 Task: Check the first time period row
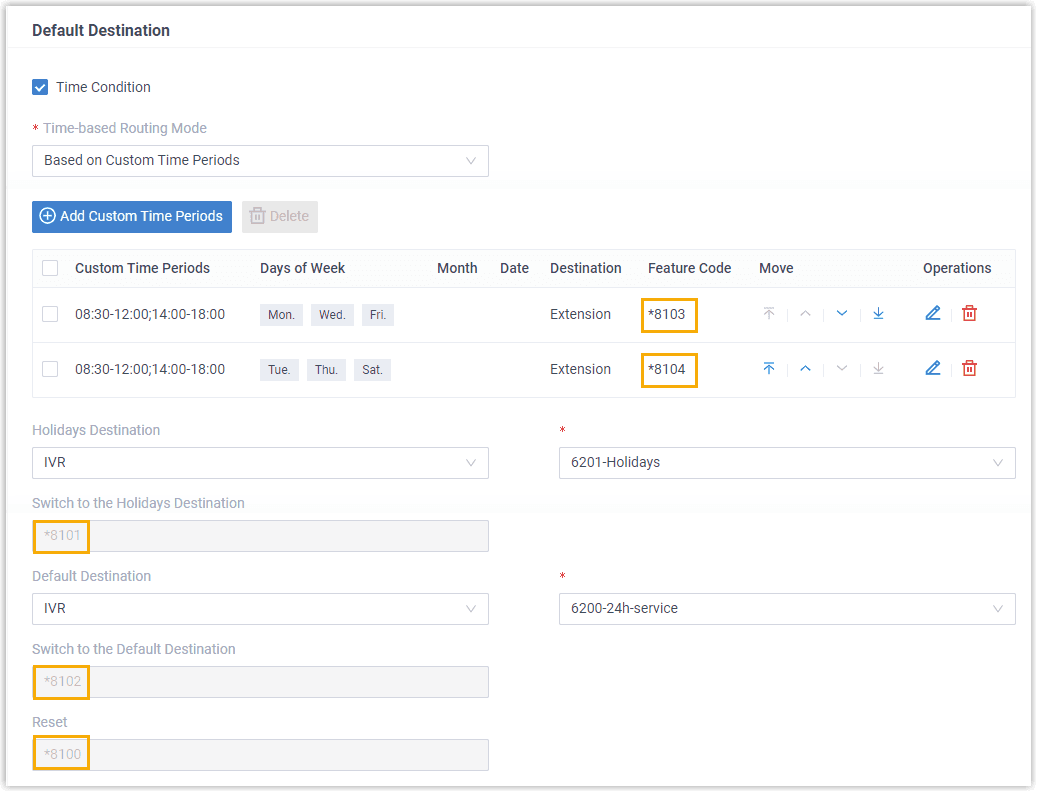[49, 313]
